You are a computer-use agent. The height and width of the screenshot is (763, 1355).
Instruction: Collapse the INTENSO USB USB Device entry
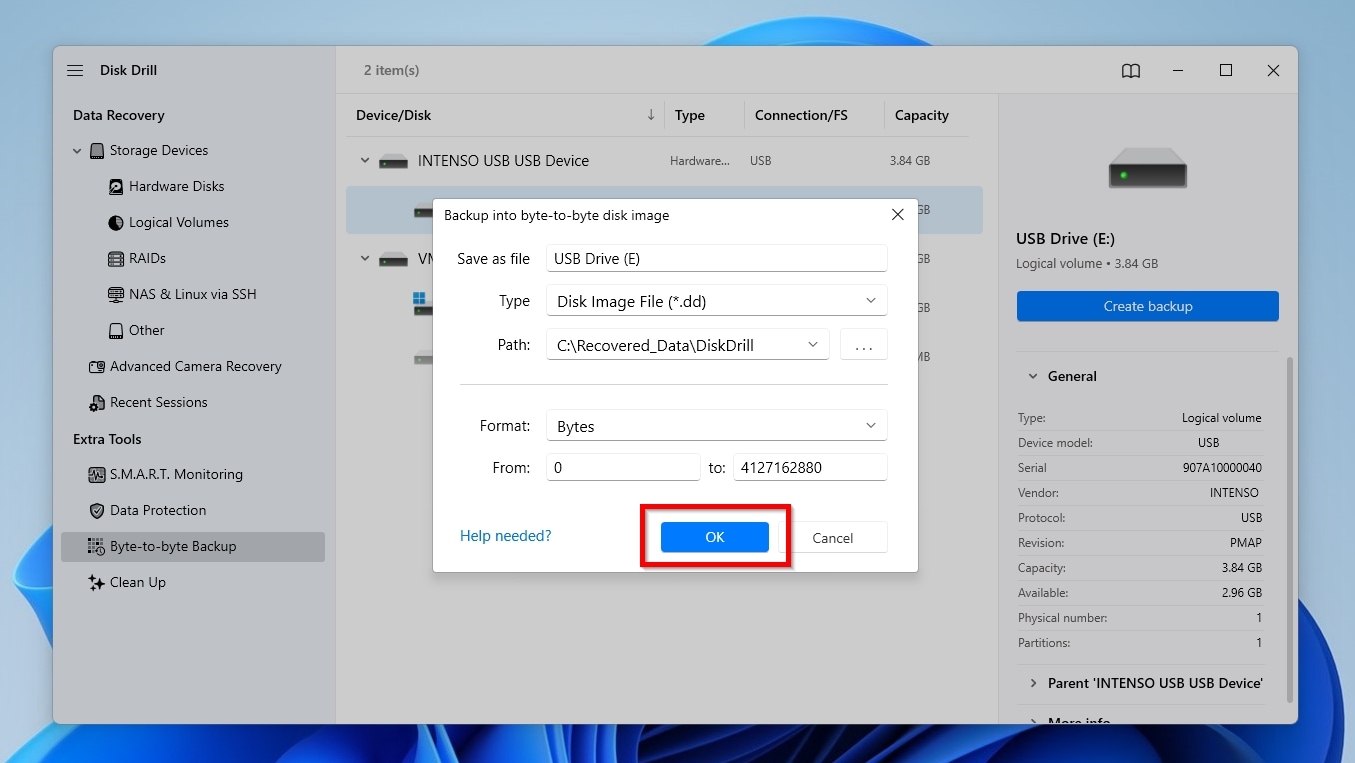pos(364,160)
